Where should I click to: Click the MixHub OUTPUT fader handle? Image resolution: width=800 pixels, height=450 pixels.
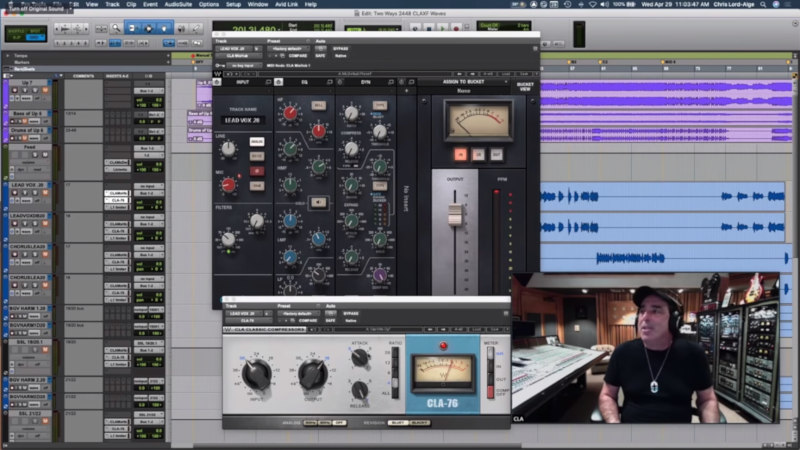455,214
